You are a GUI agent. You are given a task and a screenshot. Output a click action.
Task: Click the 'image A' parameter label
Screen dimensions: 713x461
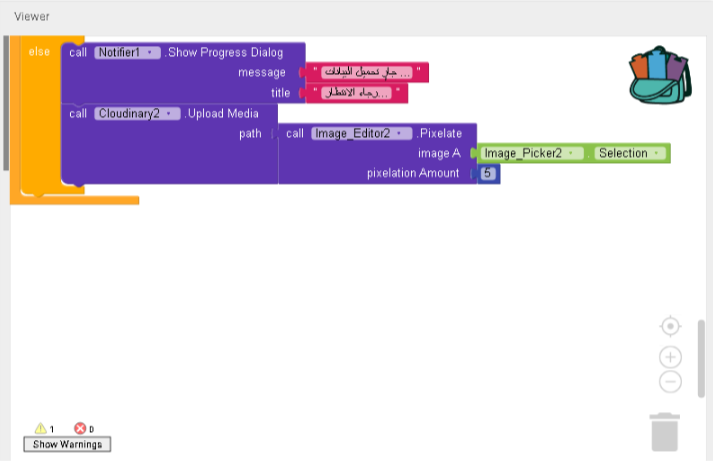[x=439, y=154]
